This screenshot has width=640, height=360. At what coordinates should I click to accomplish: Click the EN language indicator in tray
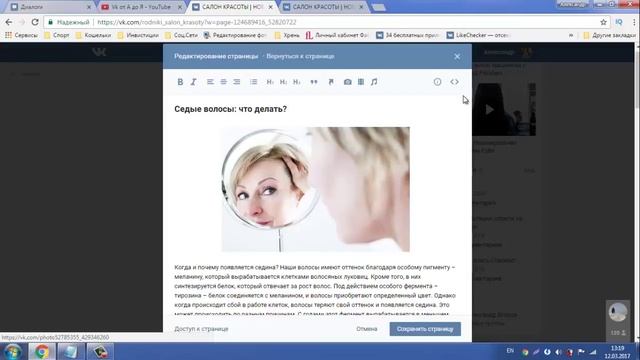coord(510,351)
